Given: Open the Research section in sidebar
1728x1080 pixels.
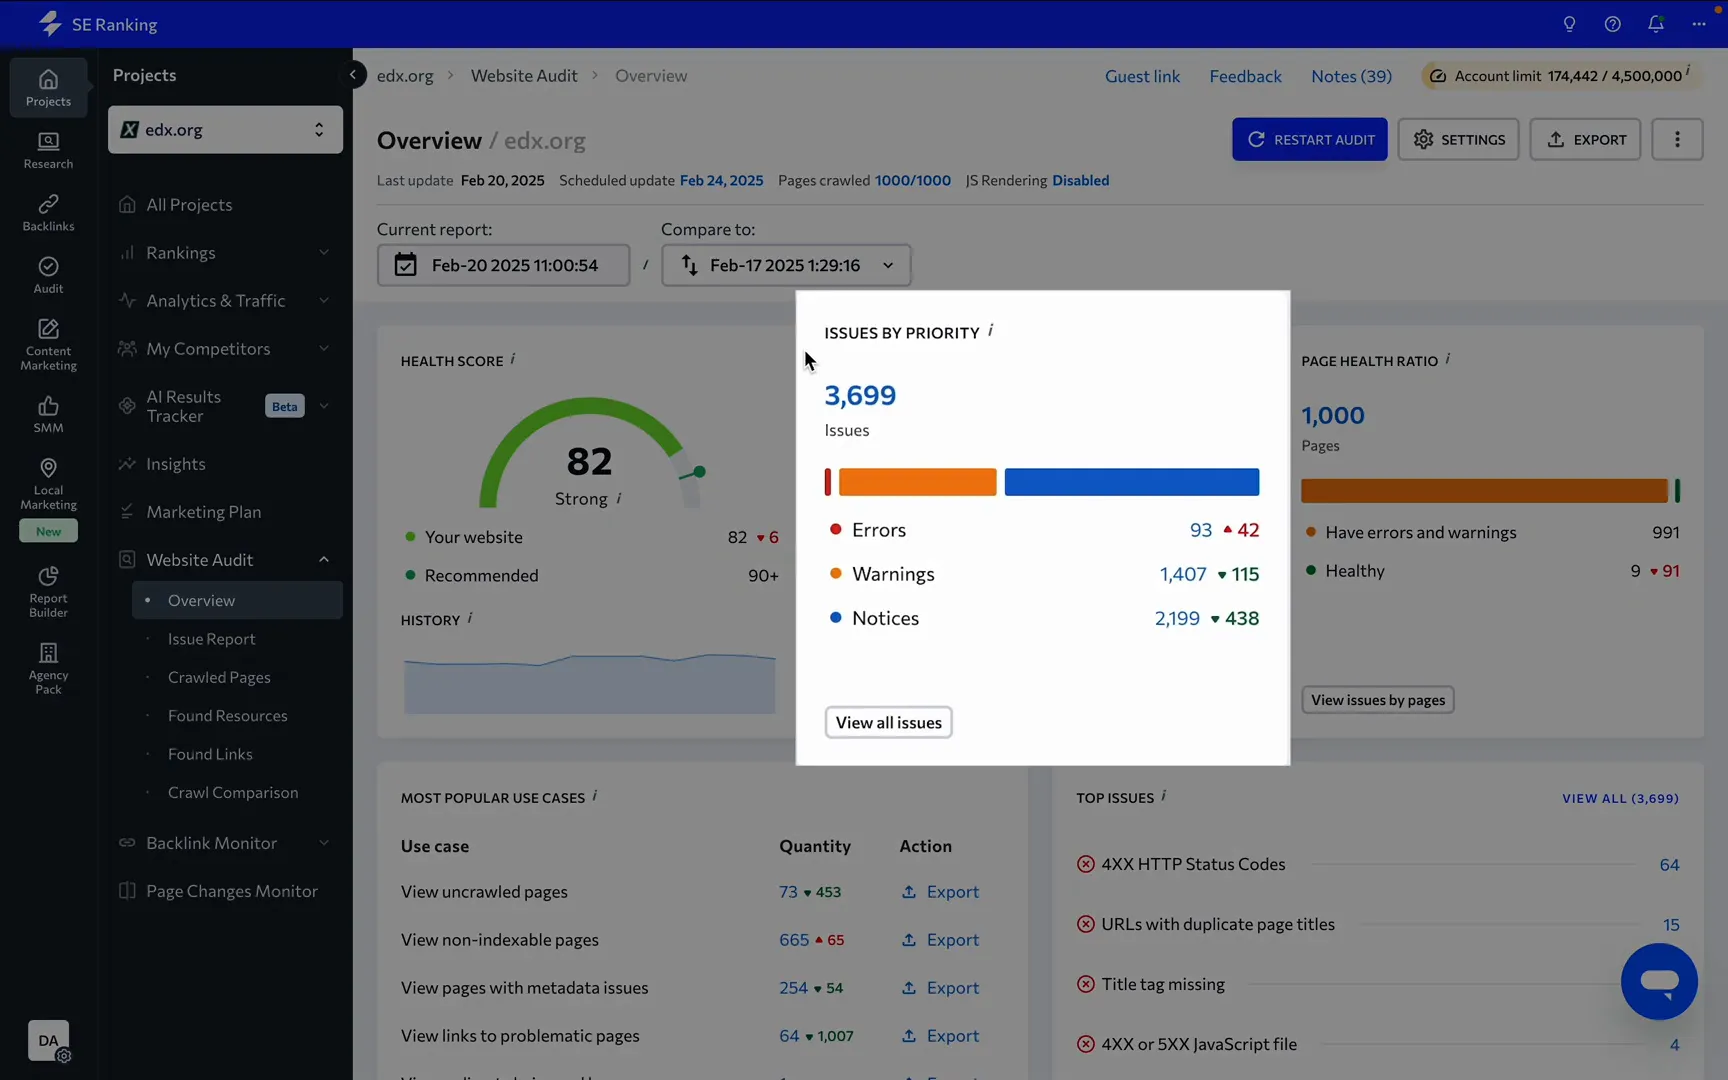Looking at the screenshot, I should tap(47, 149).
